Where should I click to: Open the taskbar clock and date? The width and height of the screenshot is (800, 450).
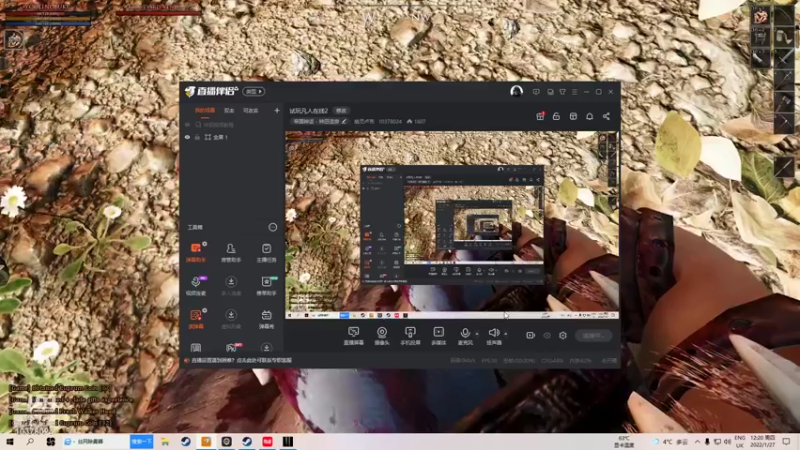point(763,441)
